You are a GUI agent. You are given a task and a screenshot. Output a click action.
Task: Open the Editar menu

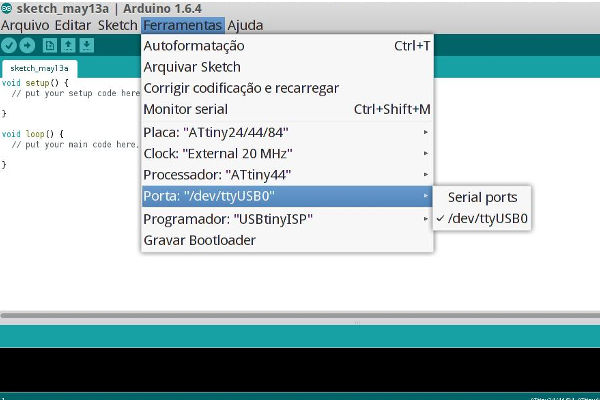tap(73, 25)
